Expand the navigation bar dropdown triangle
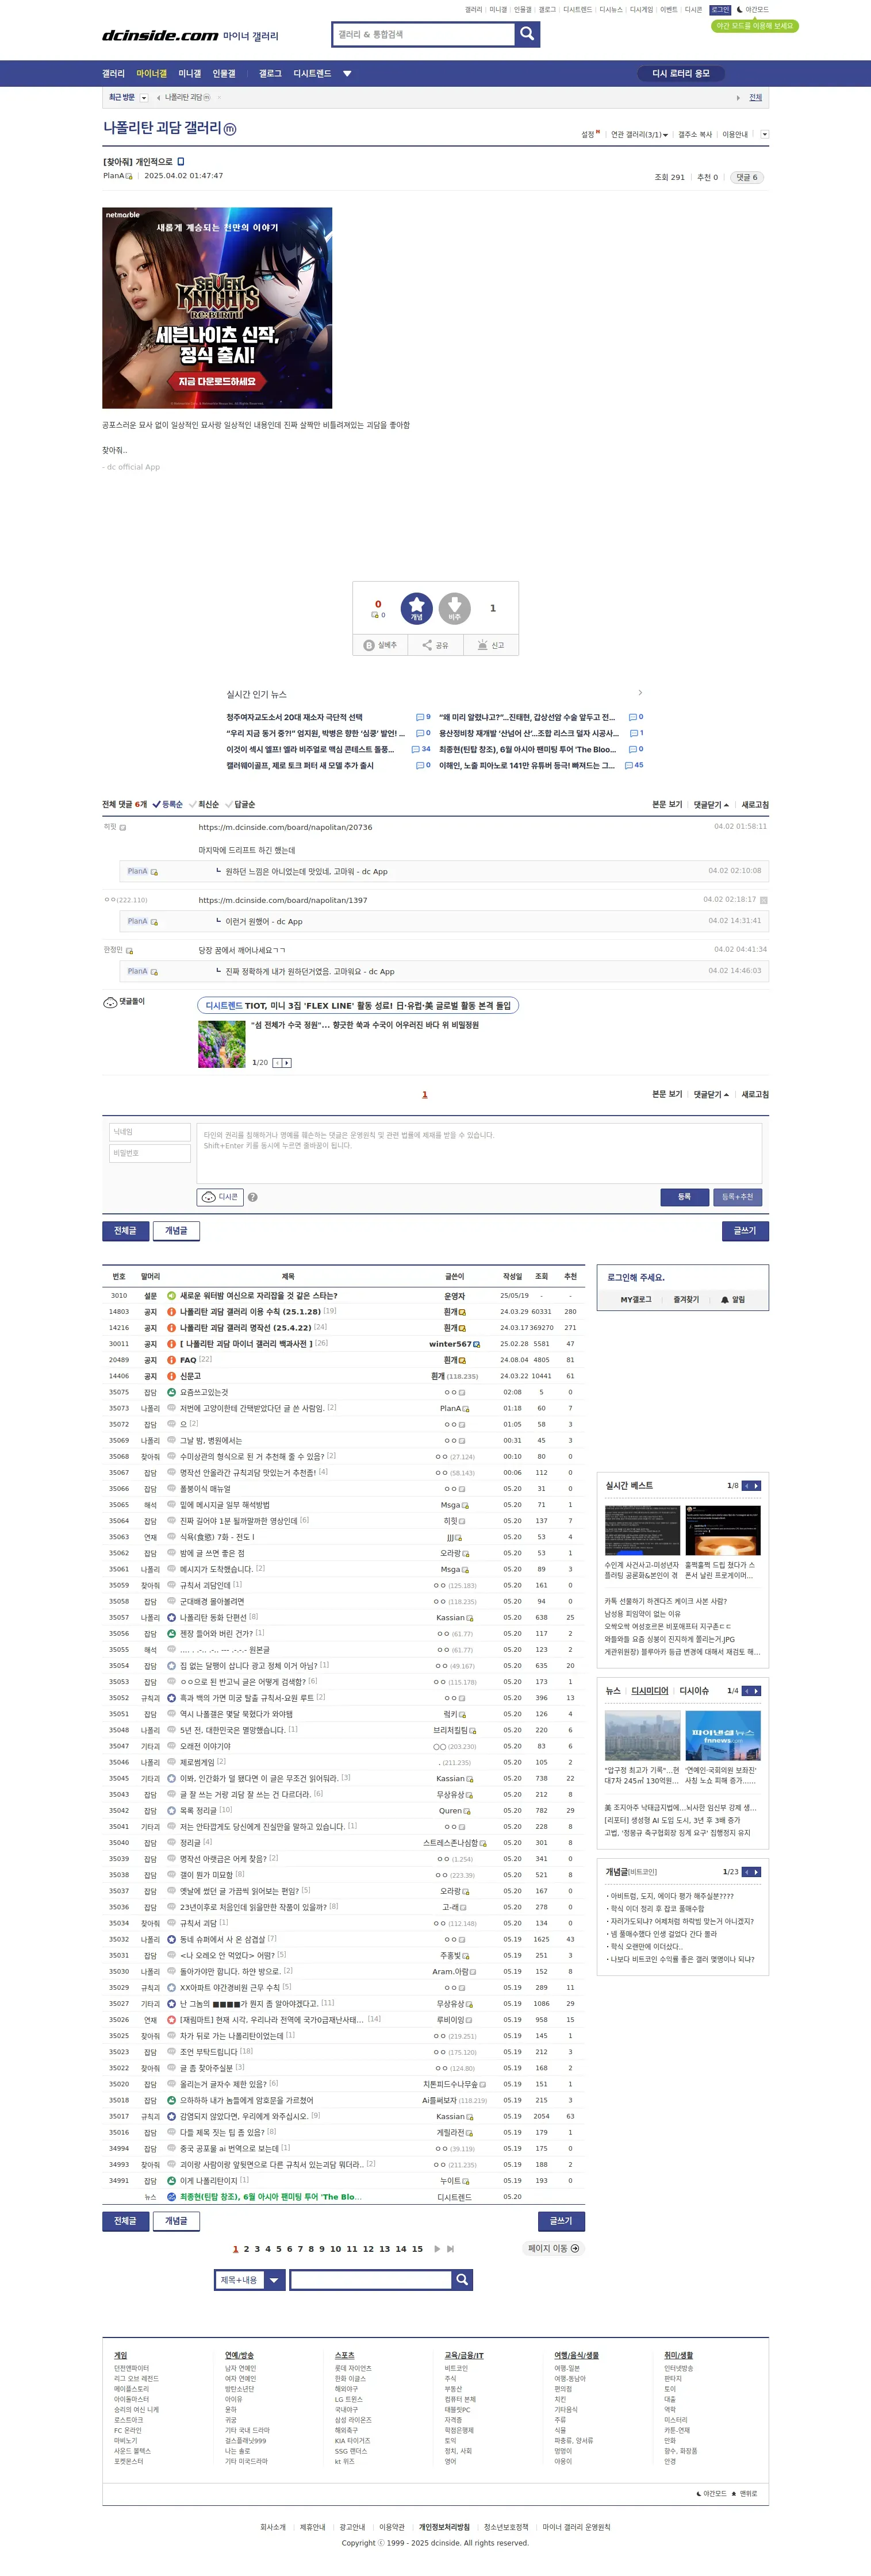871x2576 pixels. click(x=347, y=74)
